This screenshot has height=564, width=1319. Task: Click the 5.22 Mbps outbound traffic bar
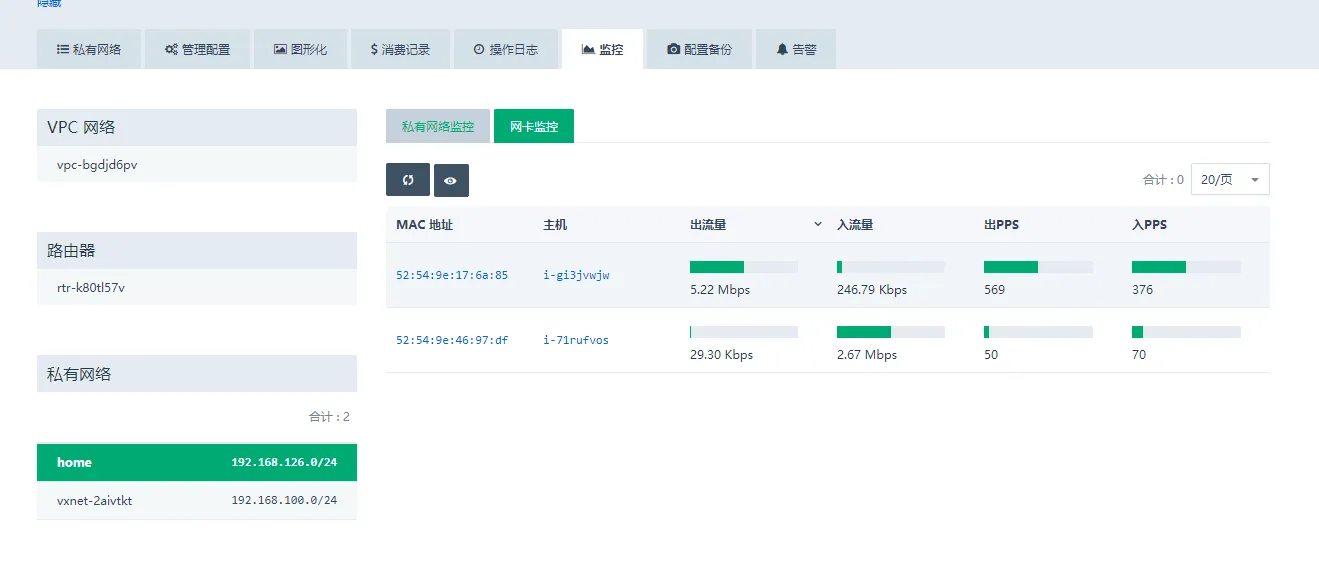(x=743, y=267)
